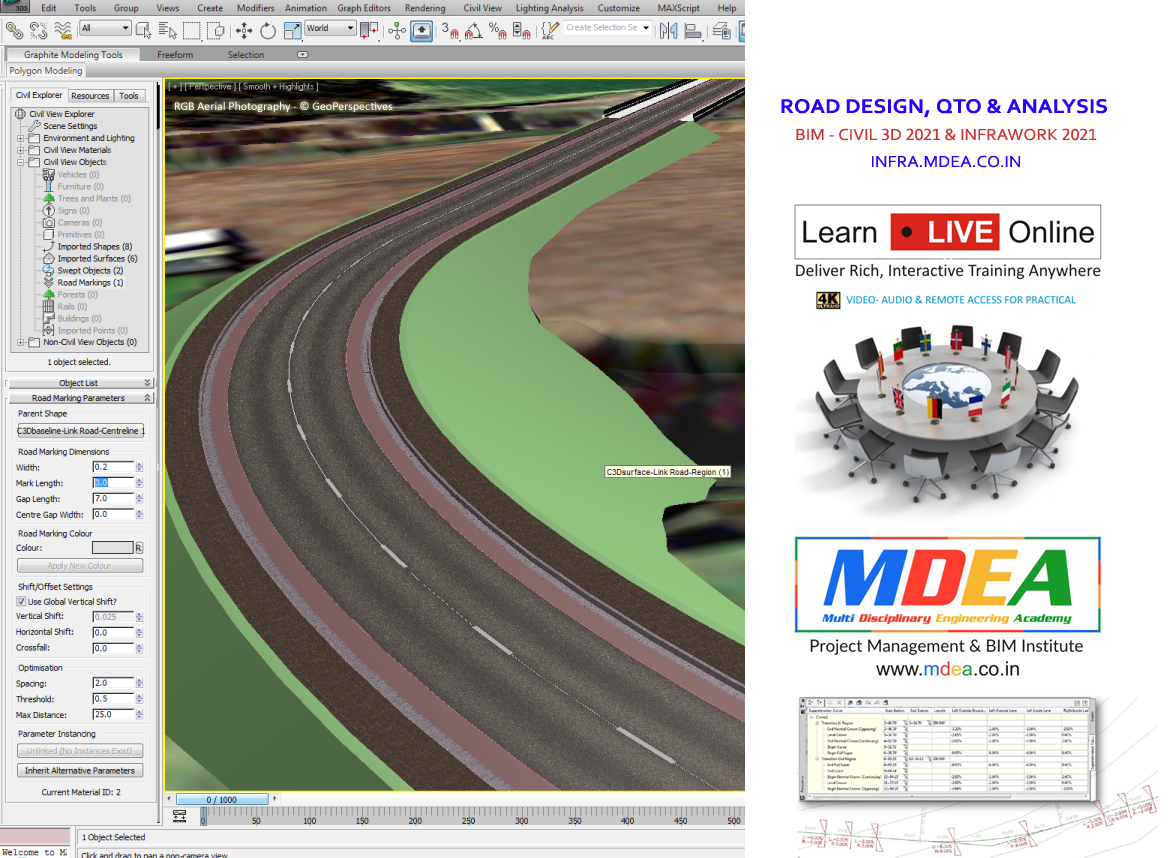Switch to the Resources tab
1171x858 pixels.
pyautogui.click(x=90, y=96)
